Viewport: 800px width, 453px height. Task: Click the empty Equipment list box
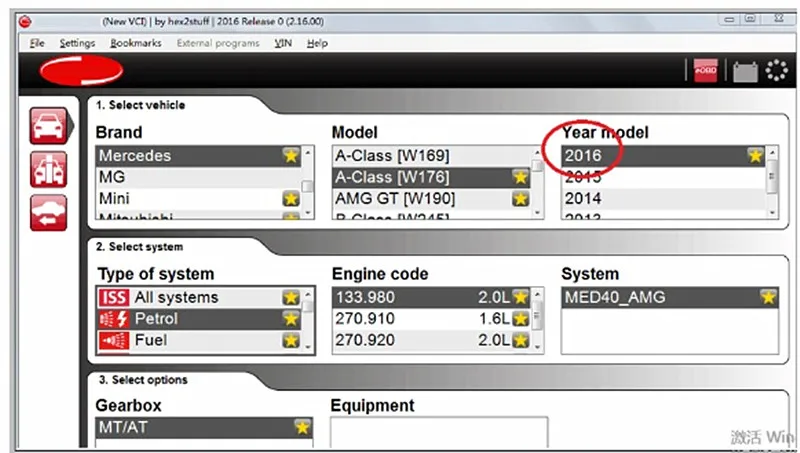[439, 431]
